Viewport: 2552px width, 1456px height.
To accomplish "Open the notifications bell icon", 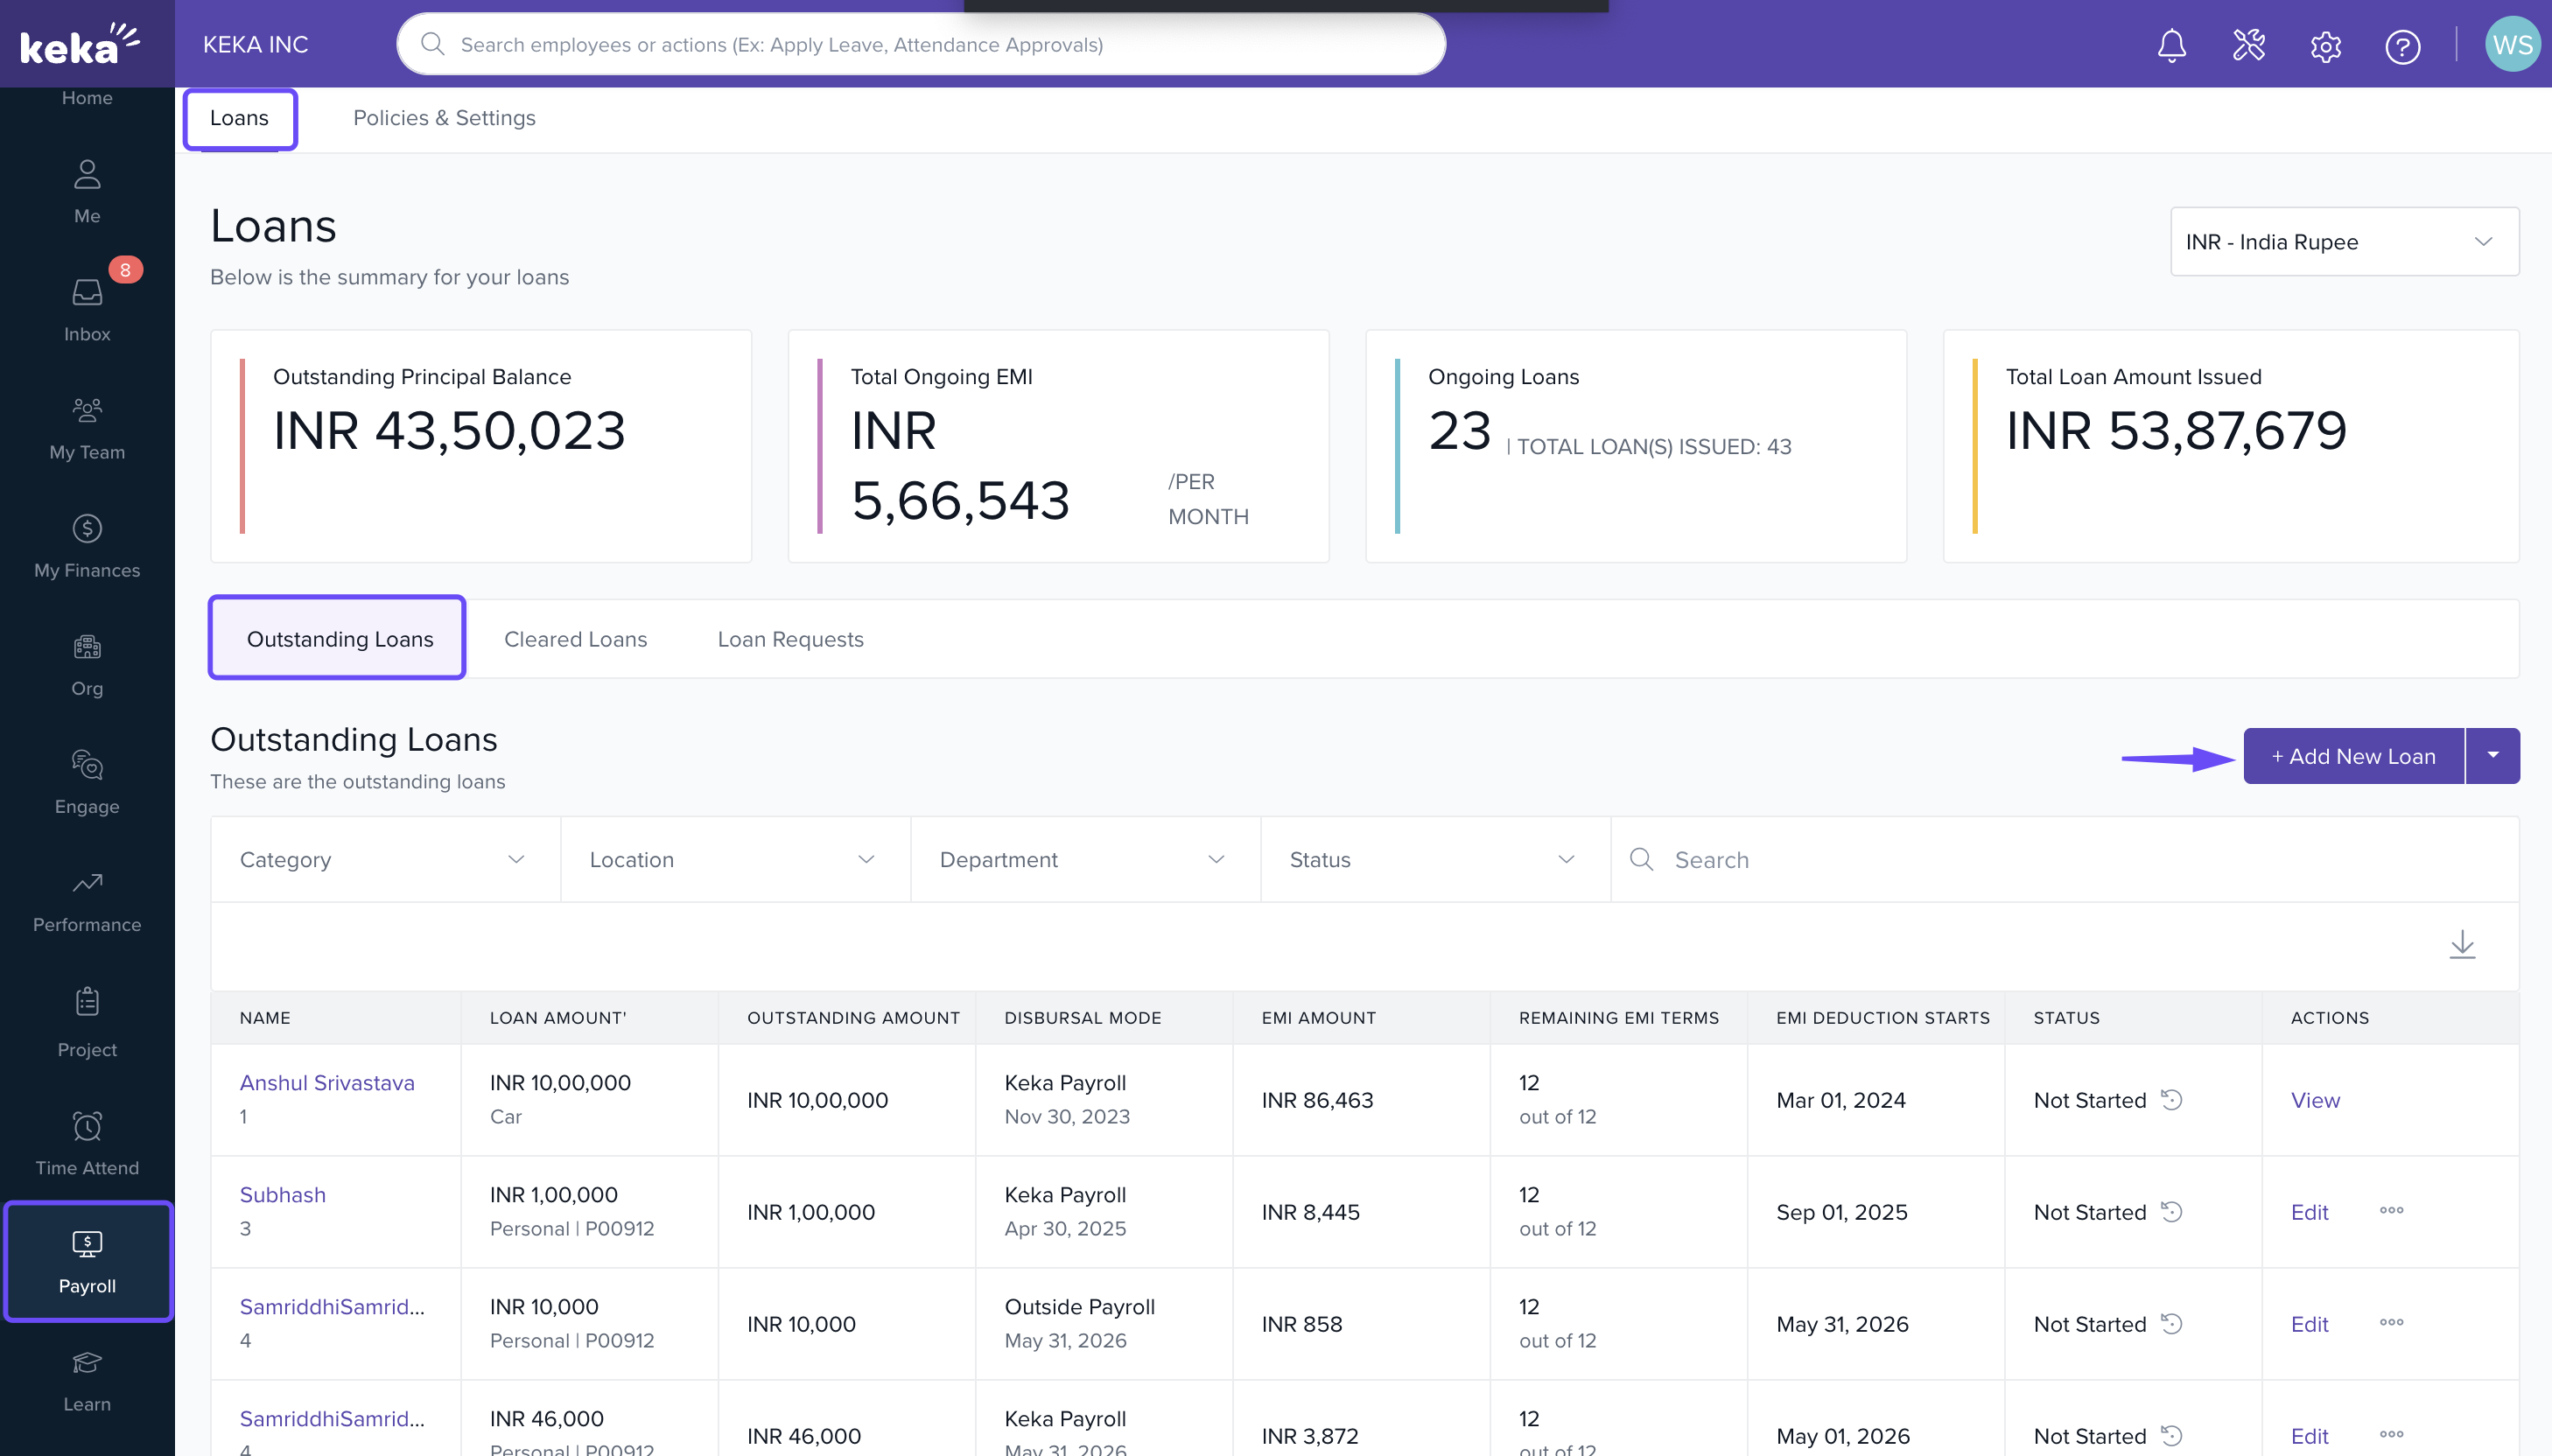I will pyautogui.click(x=2171, y=45).
